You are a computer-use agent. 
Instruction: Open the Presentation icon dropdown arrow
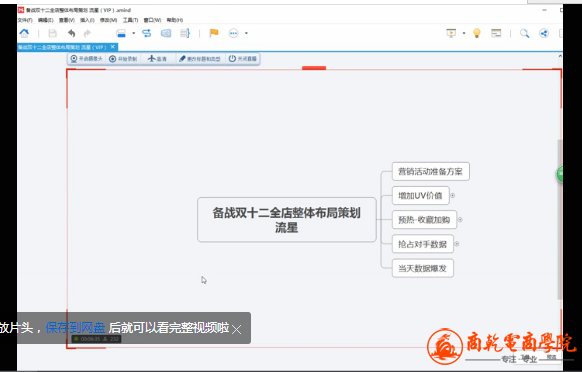coord(464,33)
